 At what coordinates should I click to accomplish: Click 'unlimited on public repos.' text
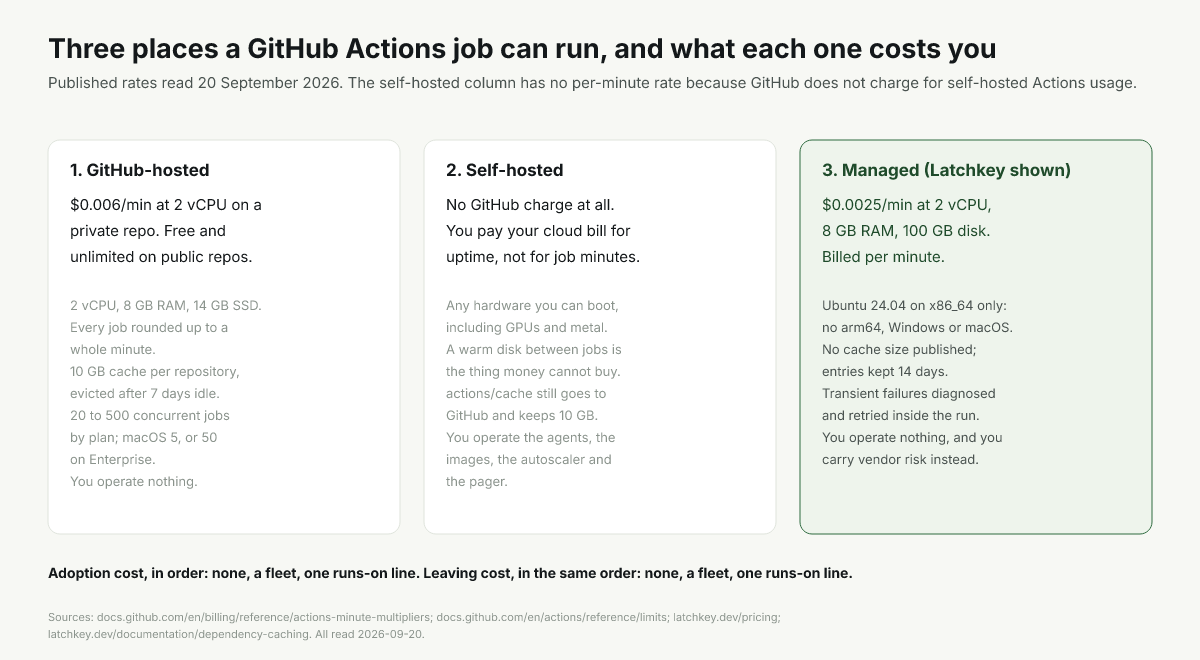(x=161, y=257)
